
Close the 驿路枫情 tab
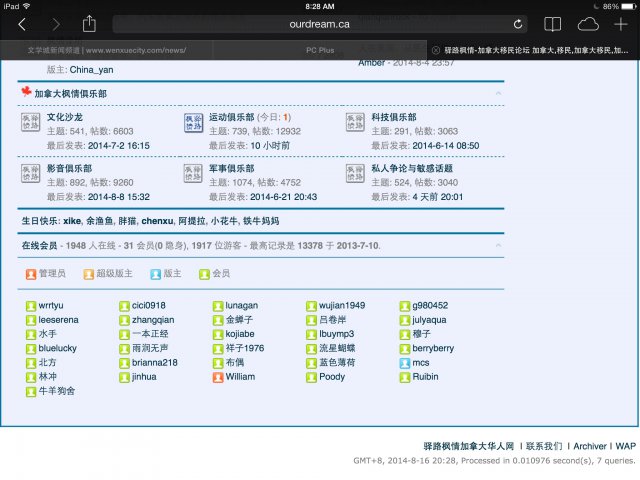(x=435, y=49)
